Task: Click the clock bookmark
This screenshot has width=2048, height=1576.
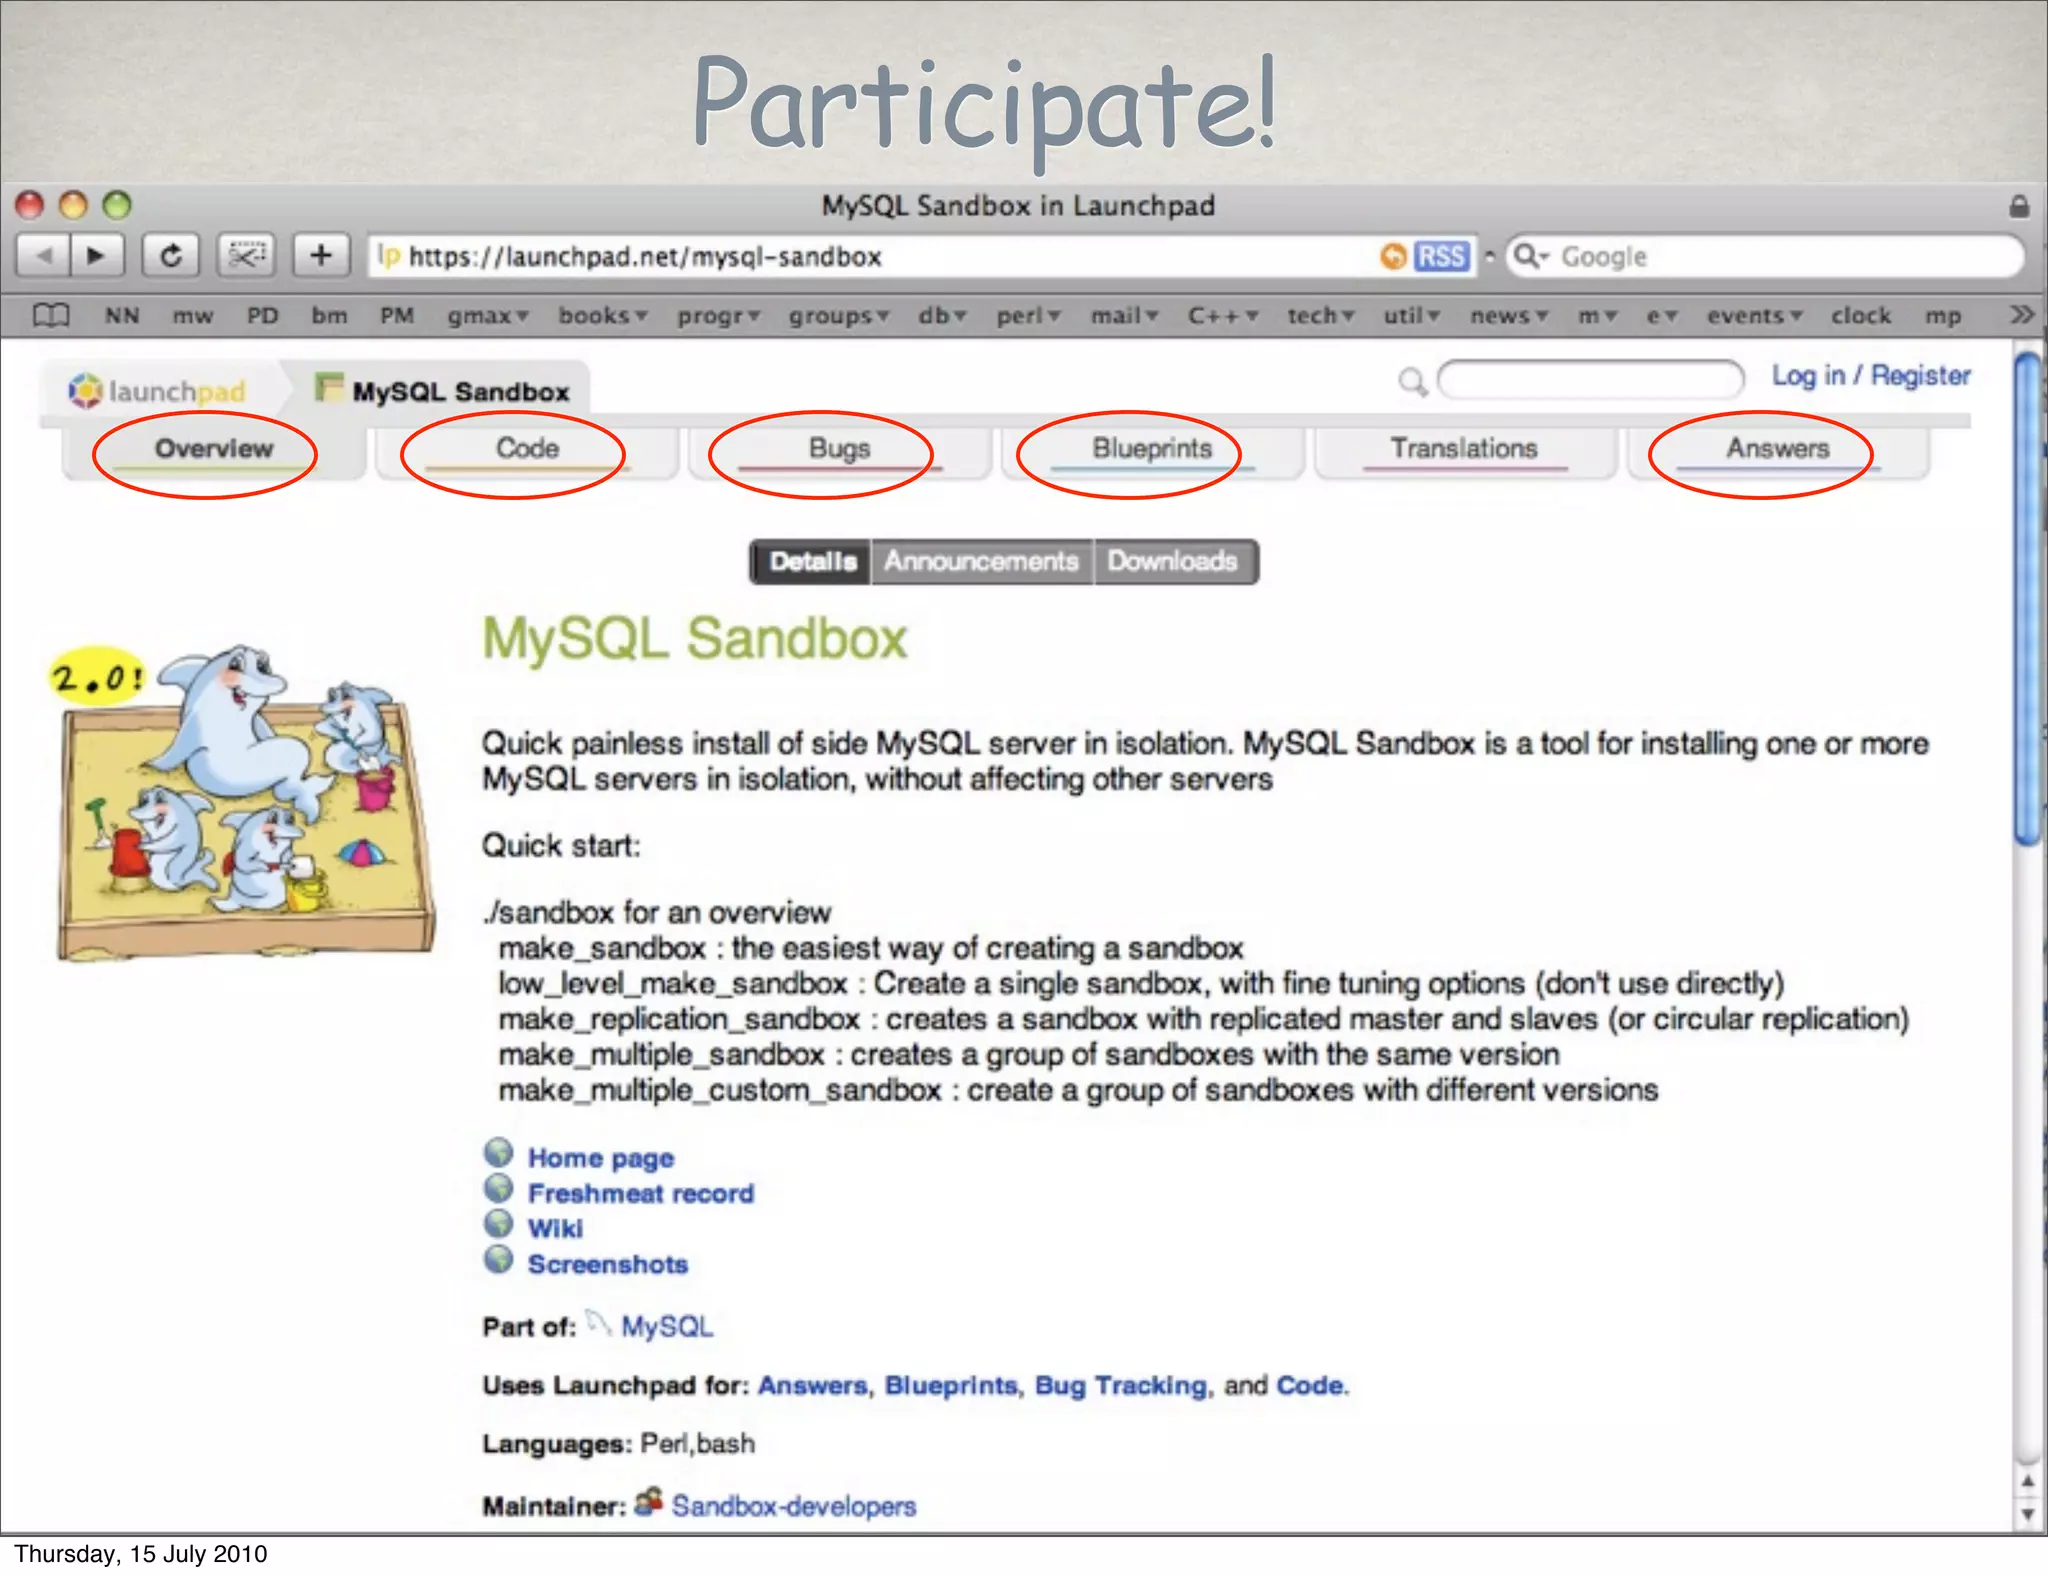Action: click(x=1861, y=316)
